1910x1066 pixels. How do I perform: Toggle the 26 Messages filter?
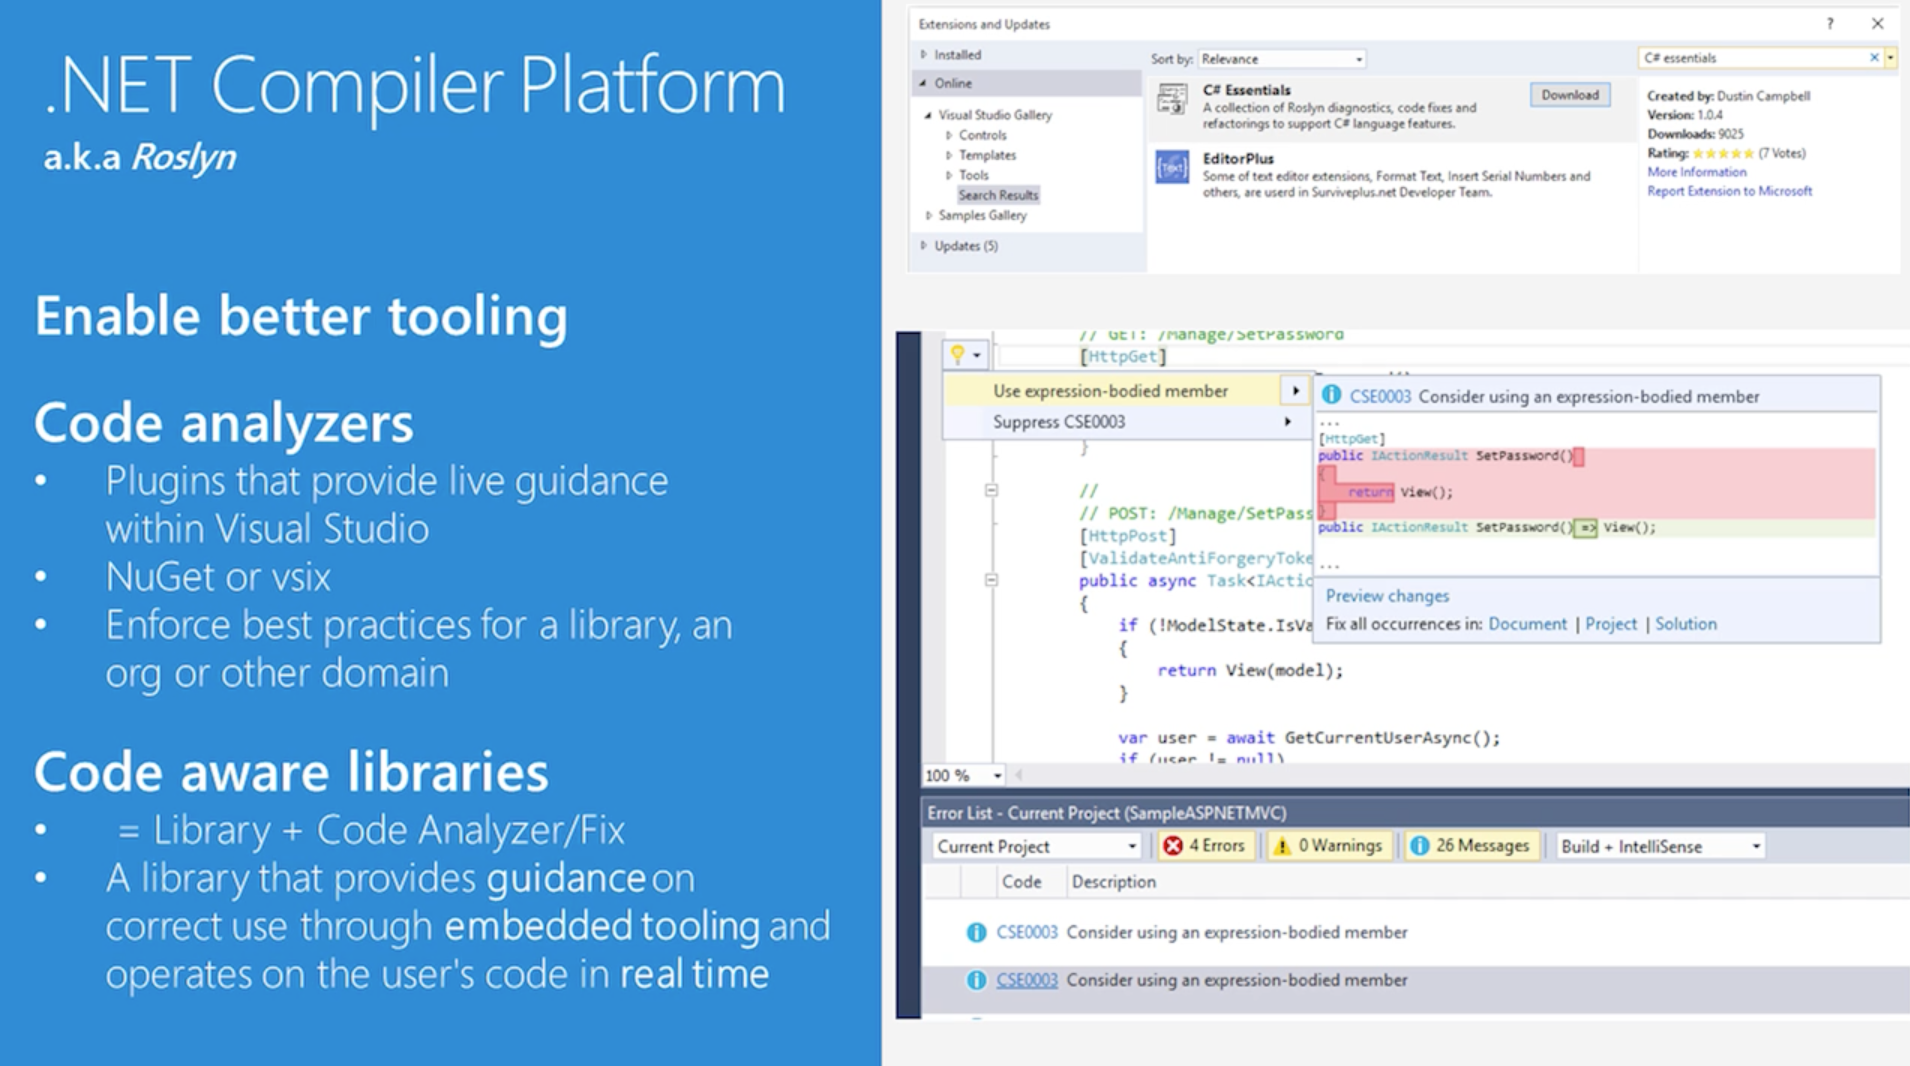(1470, 846)
